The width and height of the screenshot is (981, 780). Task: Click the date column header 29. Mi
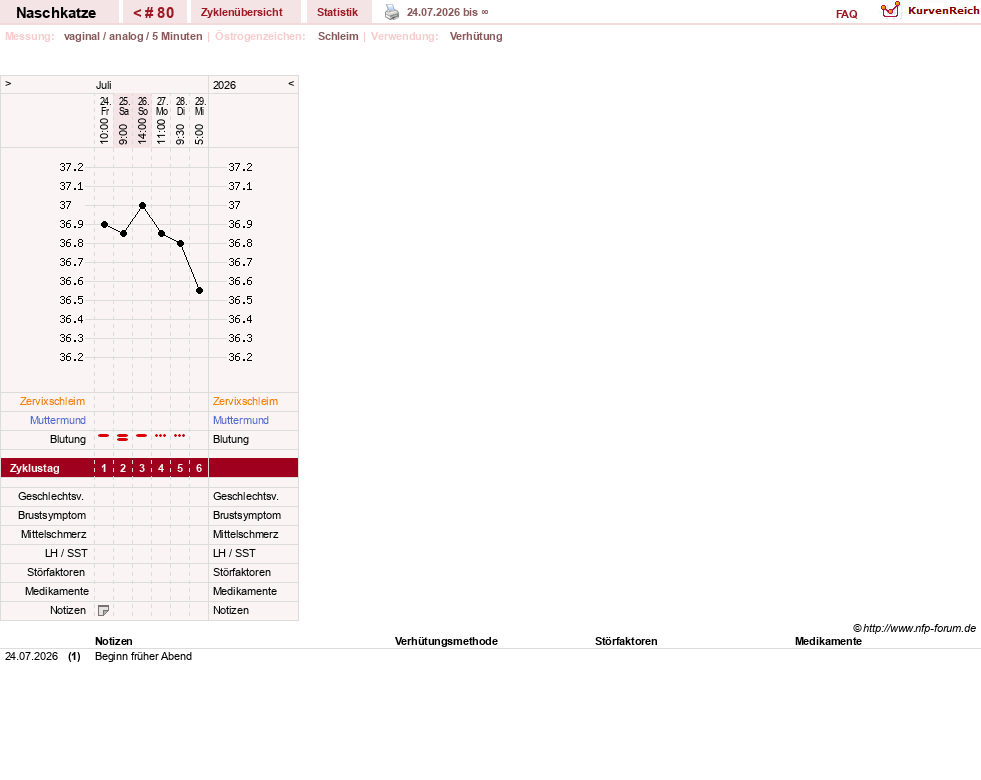tap(200, 106)
